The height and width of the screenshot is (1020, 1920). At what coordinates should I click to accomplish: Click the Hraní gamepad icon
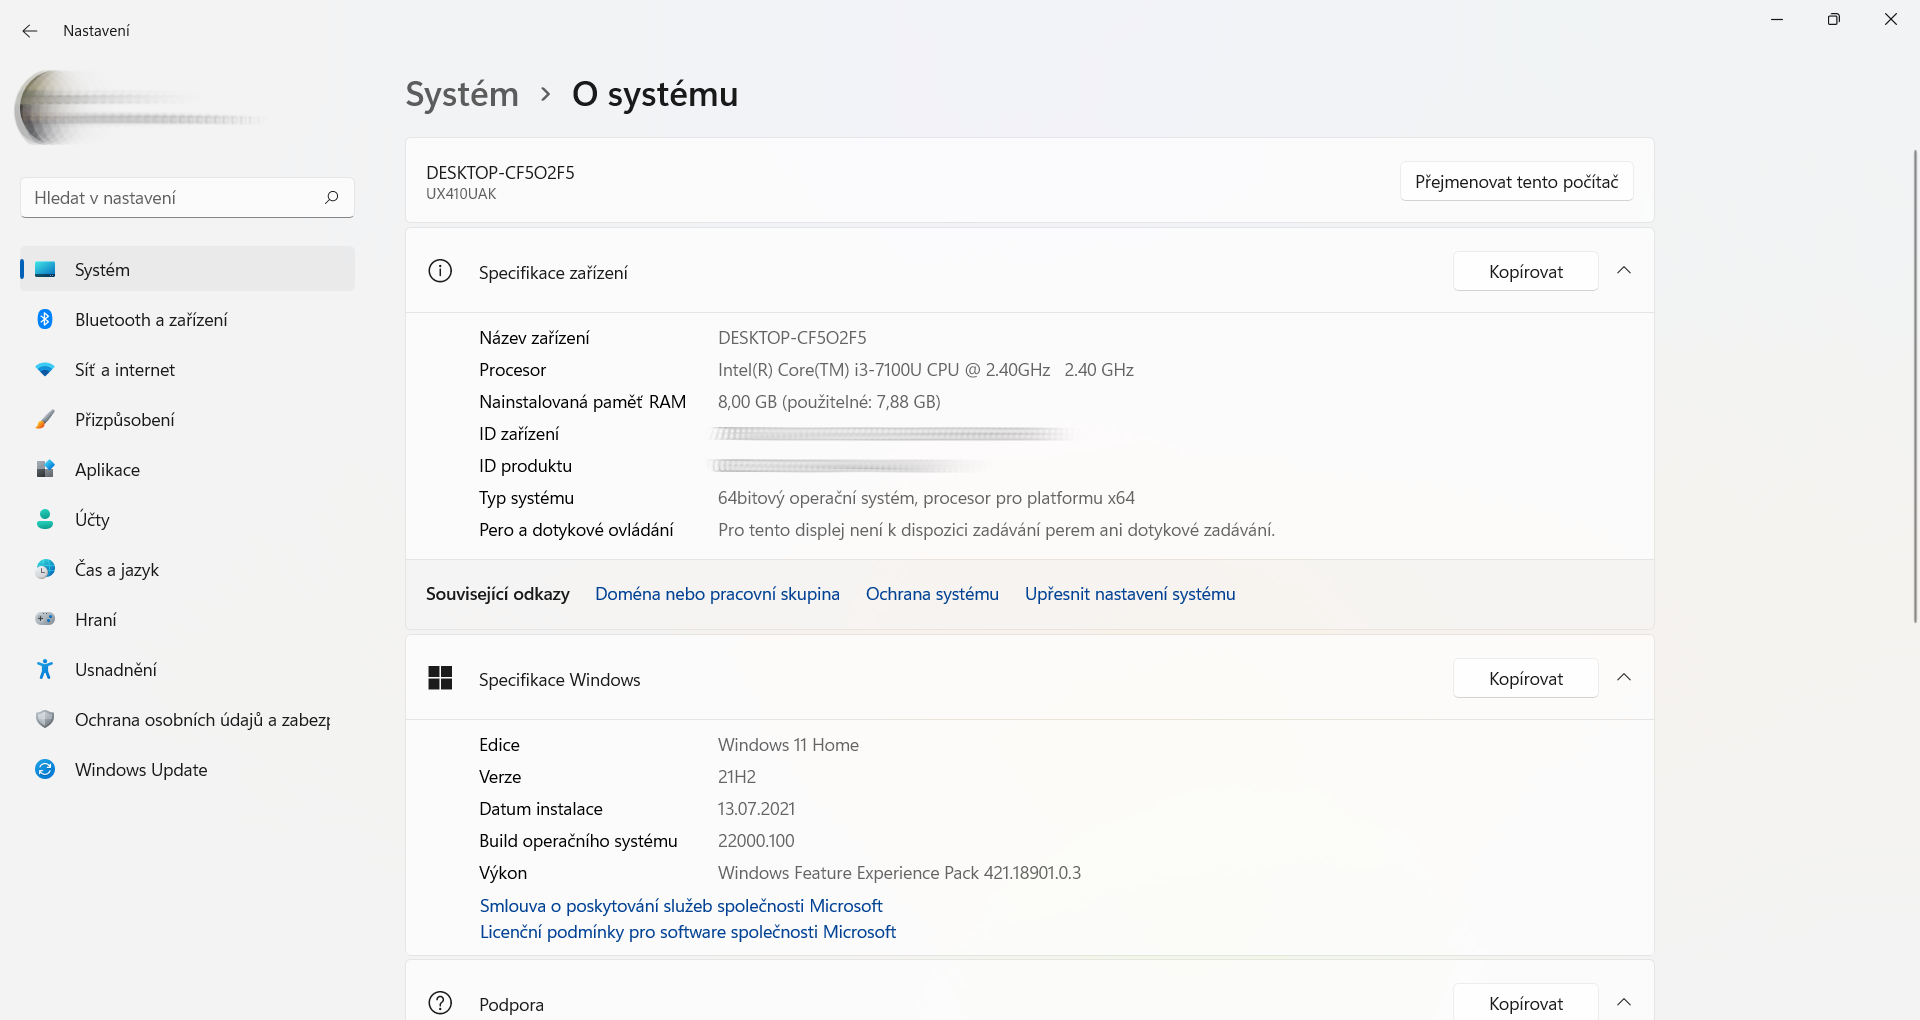point(45,619)
